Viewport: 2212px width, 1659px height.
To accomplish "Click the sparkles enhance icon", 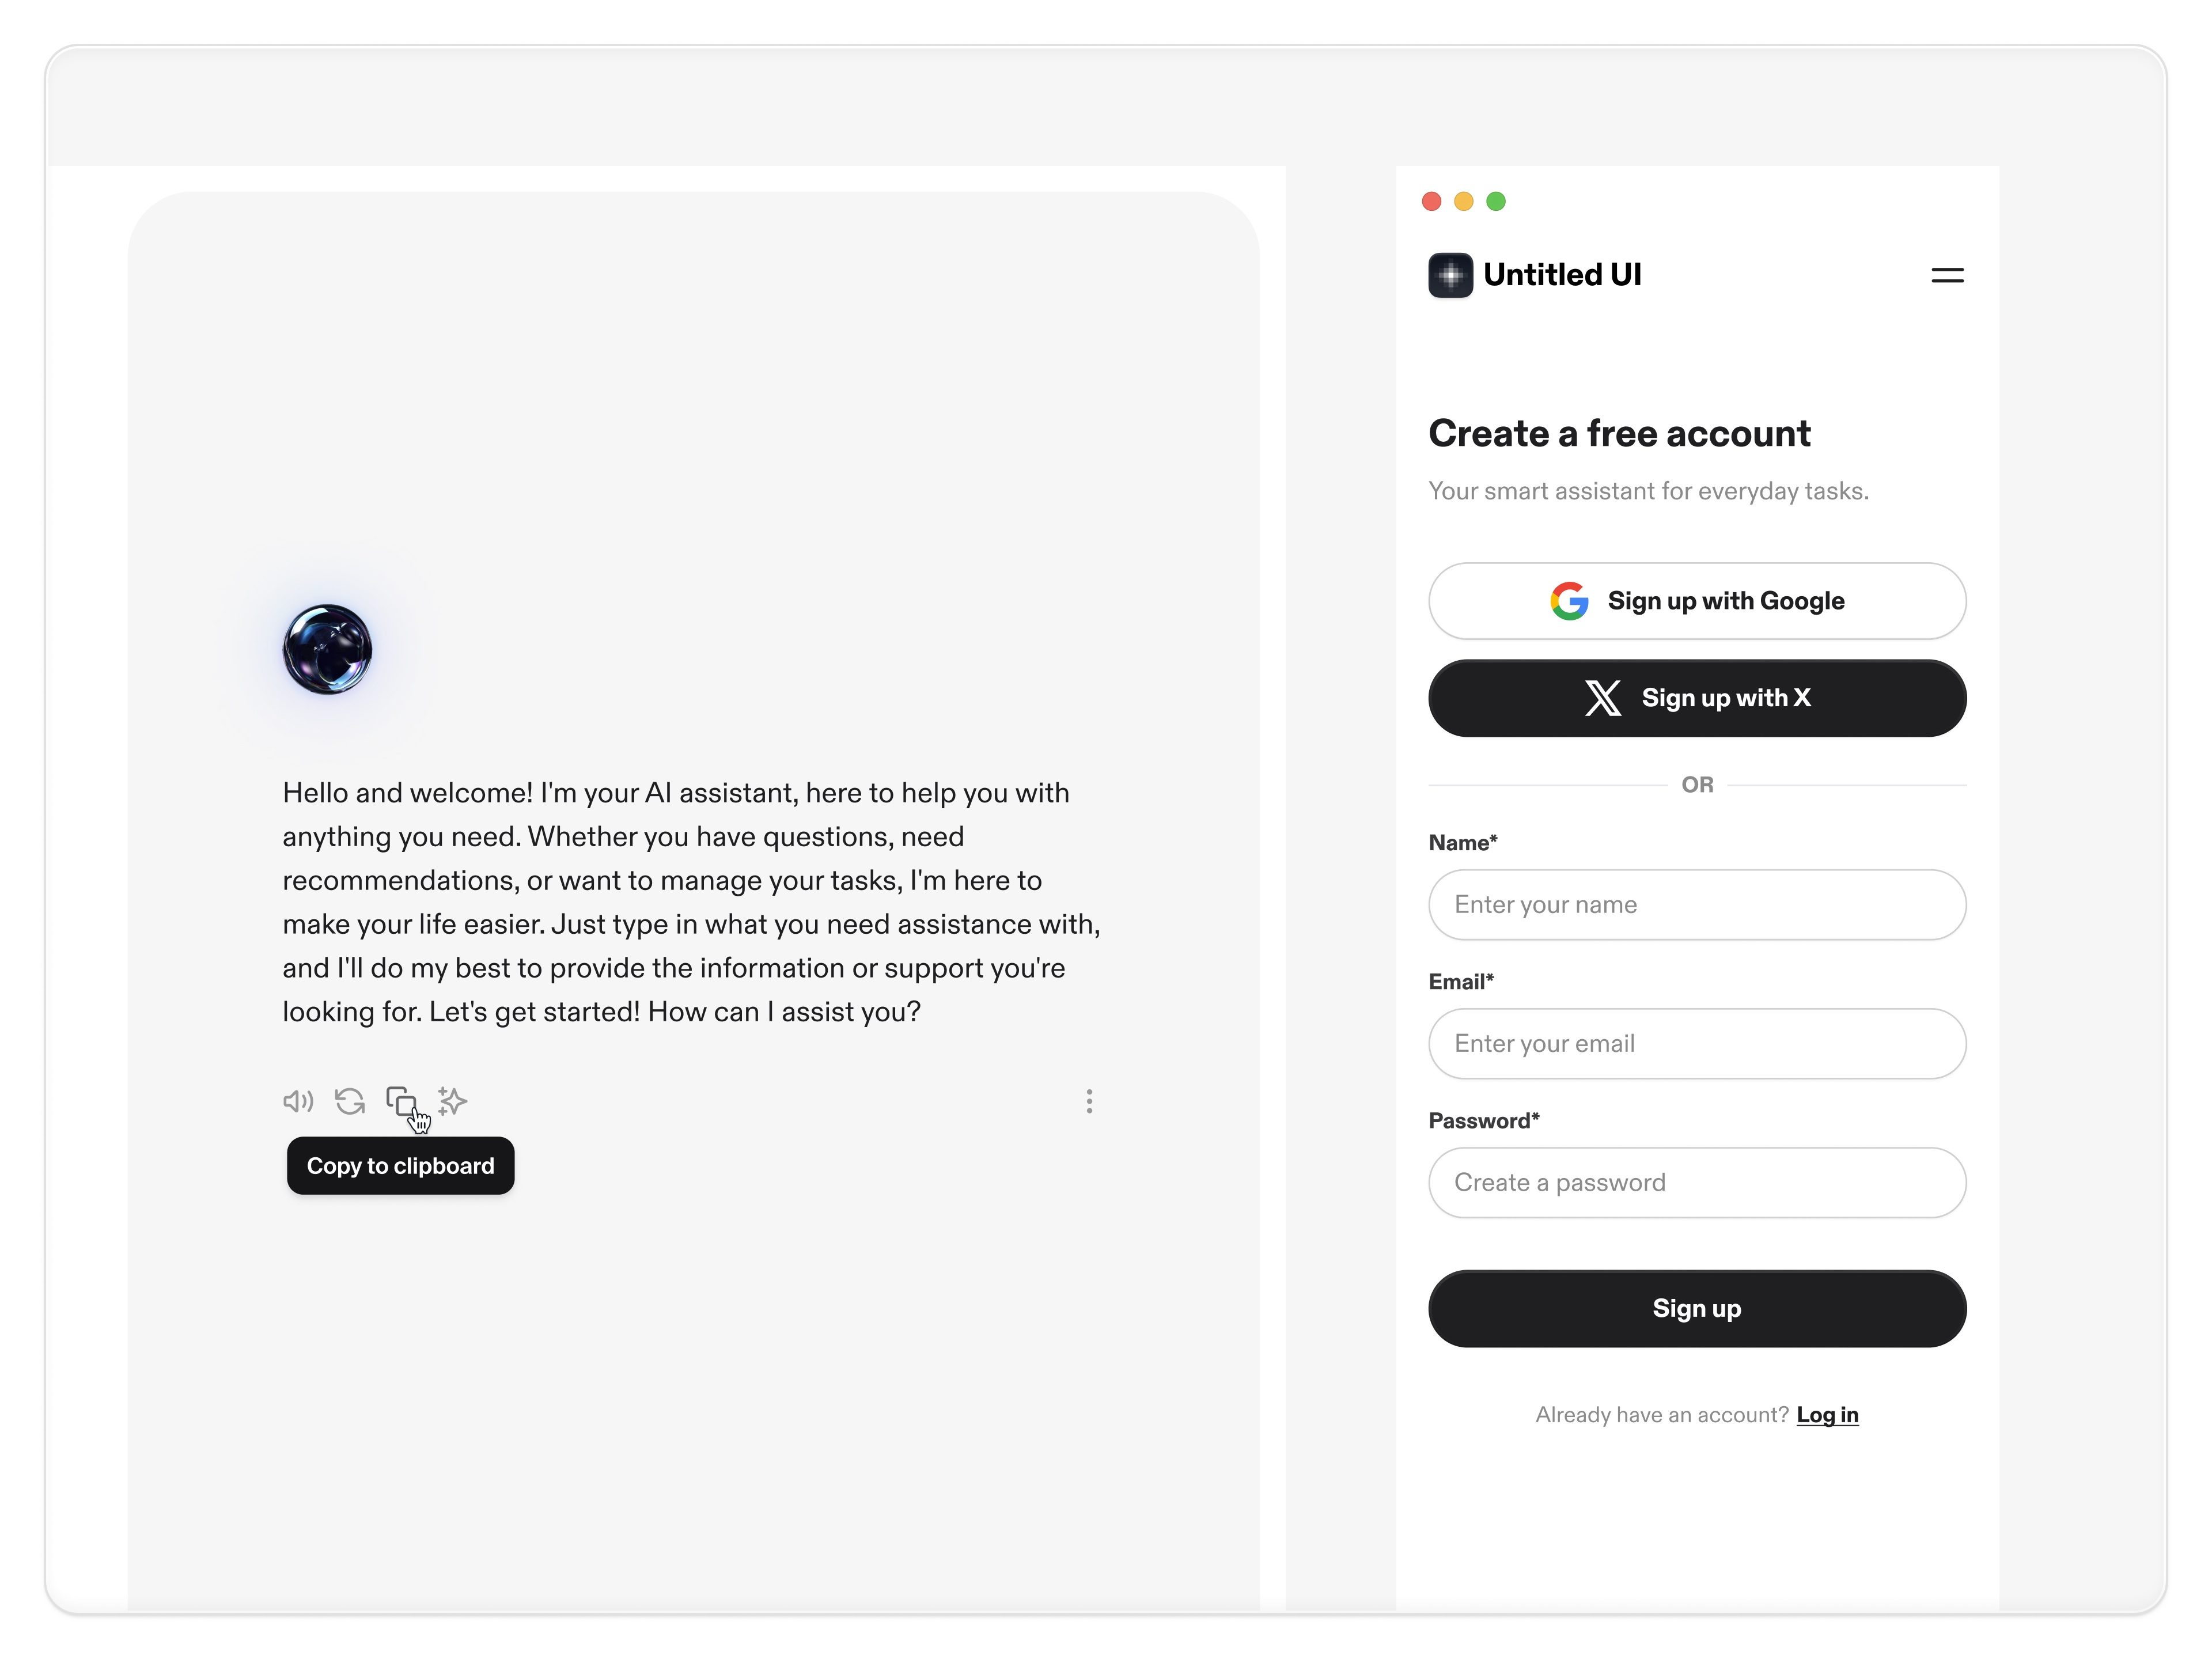I will coord(452,1101).
